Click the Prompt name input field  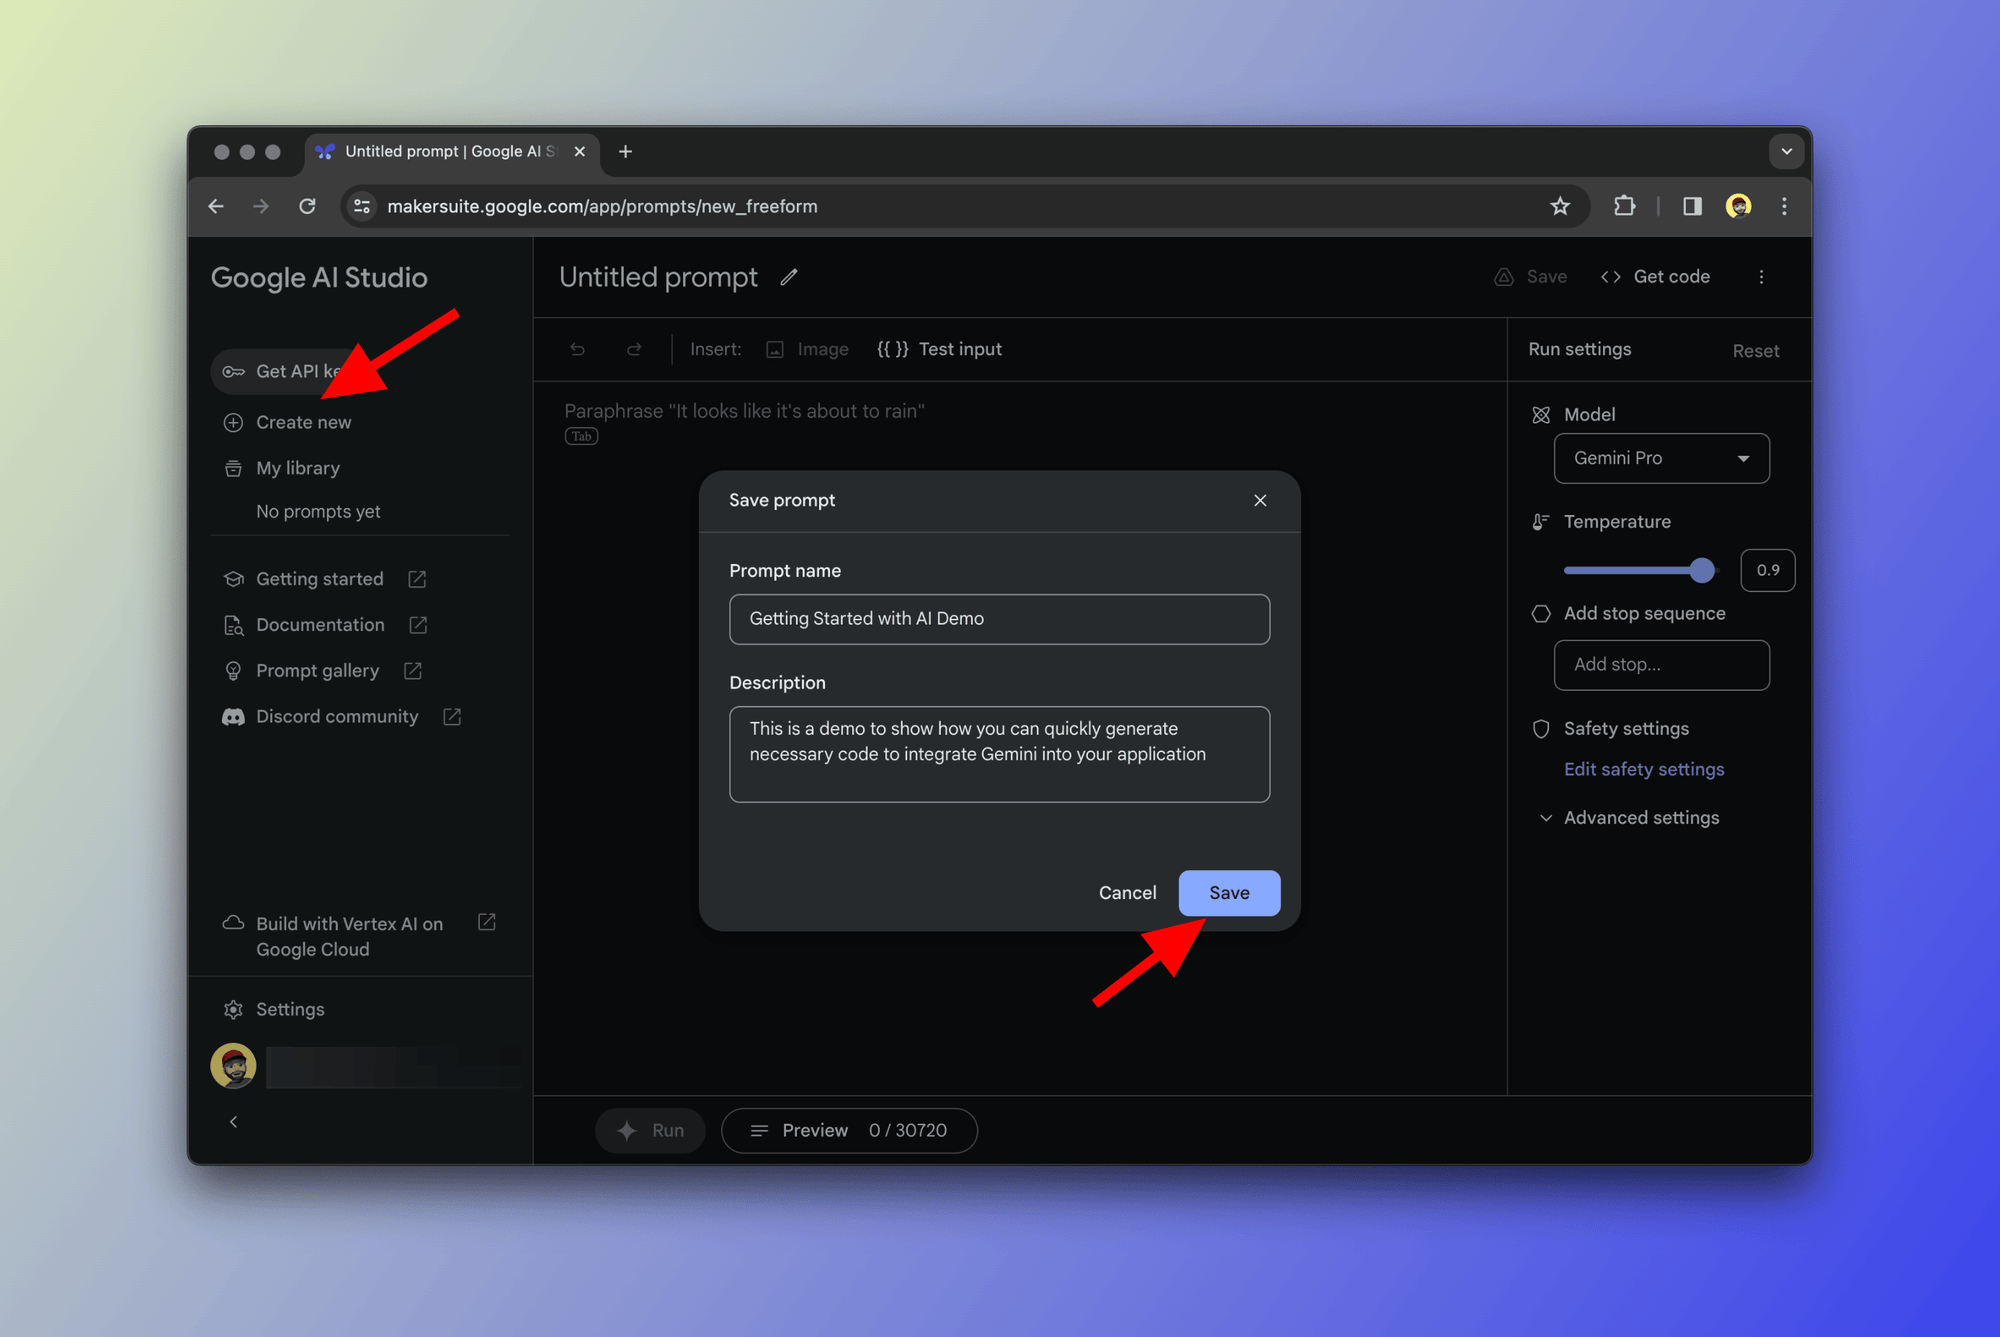pyautogui.click(x=999, y=618)
